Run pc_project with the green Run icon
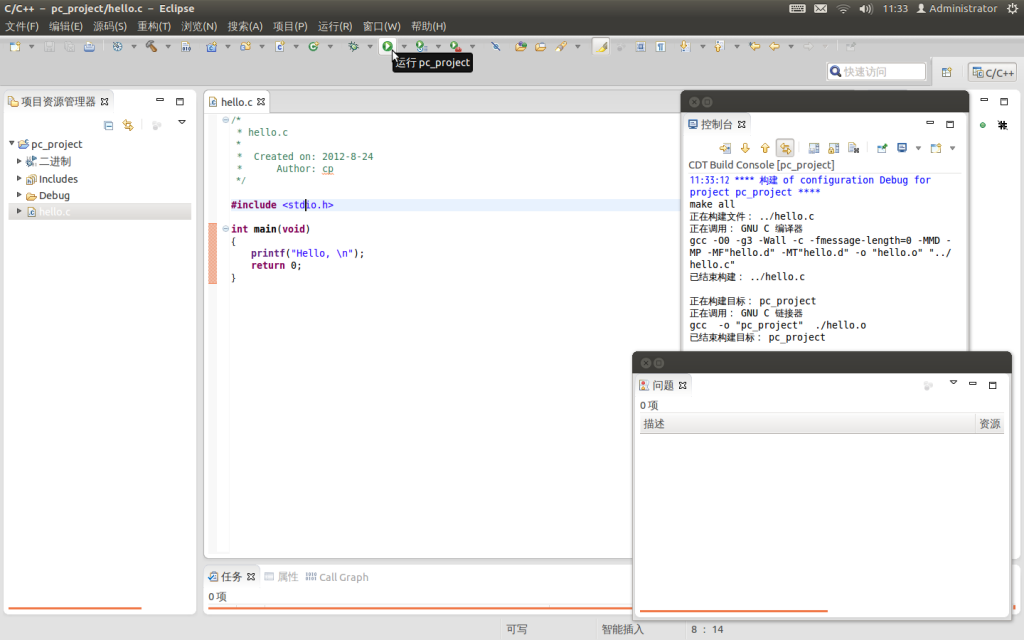This screenshot has width=1024, height=640. (x=388, y=47)
